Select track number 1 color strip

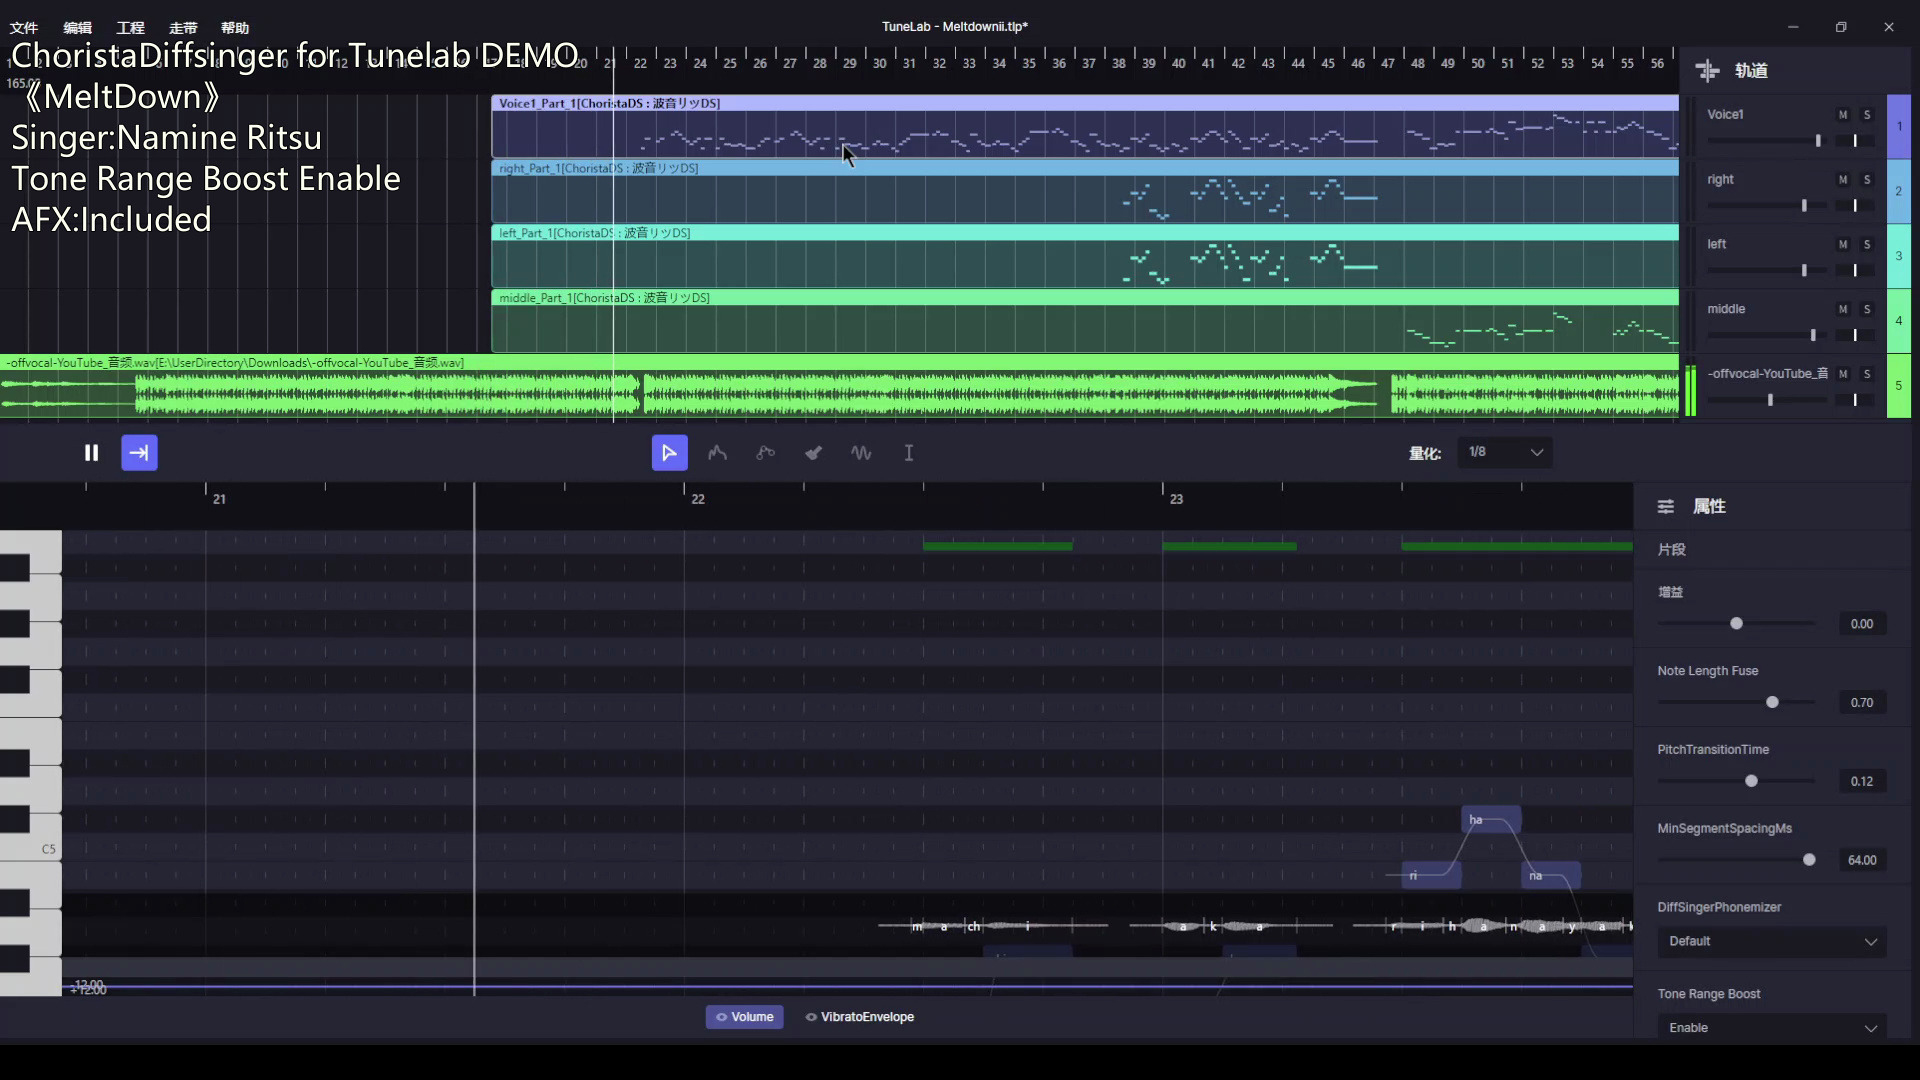(x=1898, y=127)
